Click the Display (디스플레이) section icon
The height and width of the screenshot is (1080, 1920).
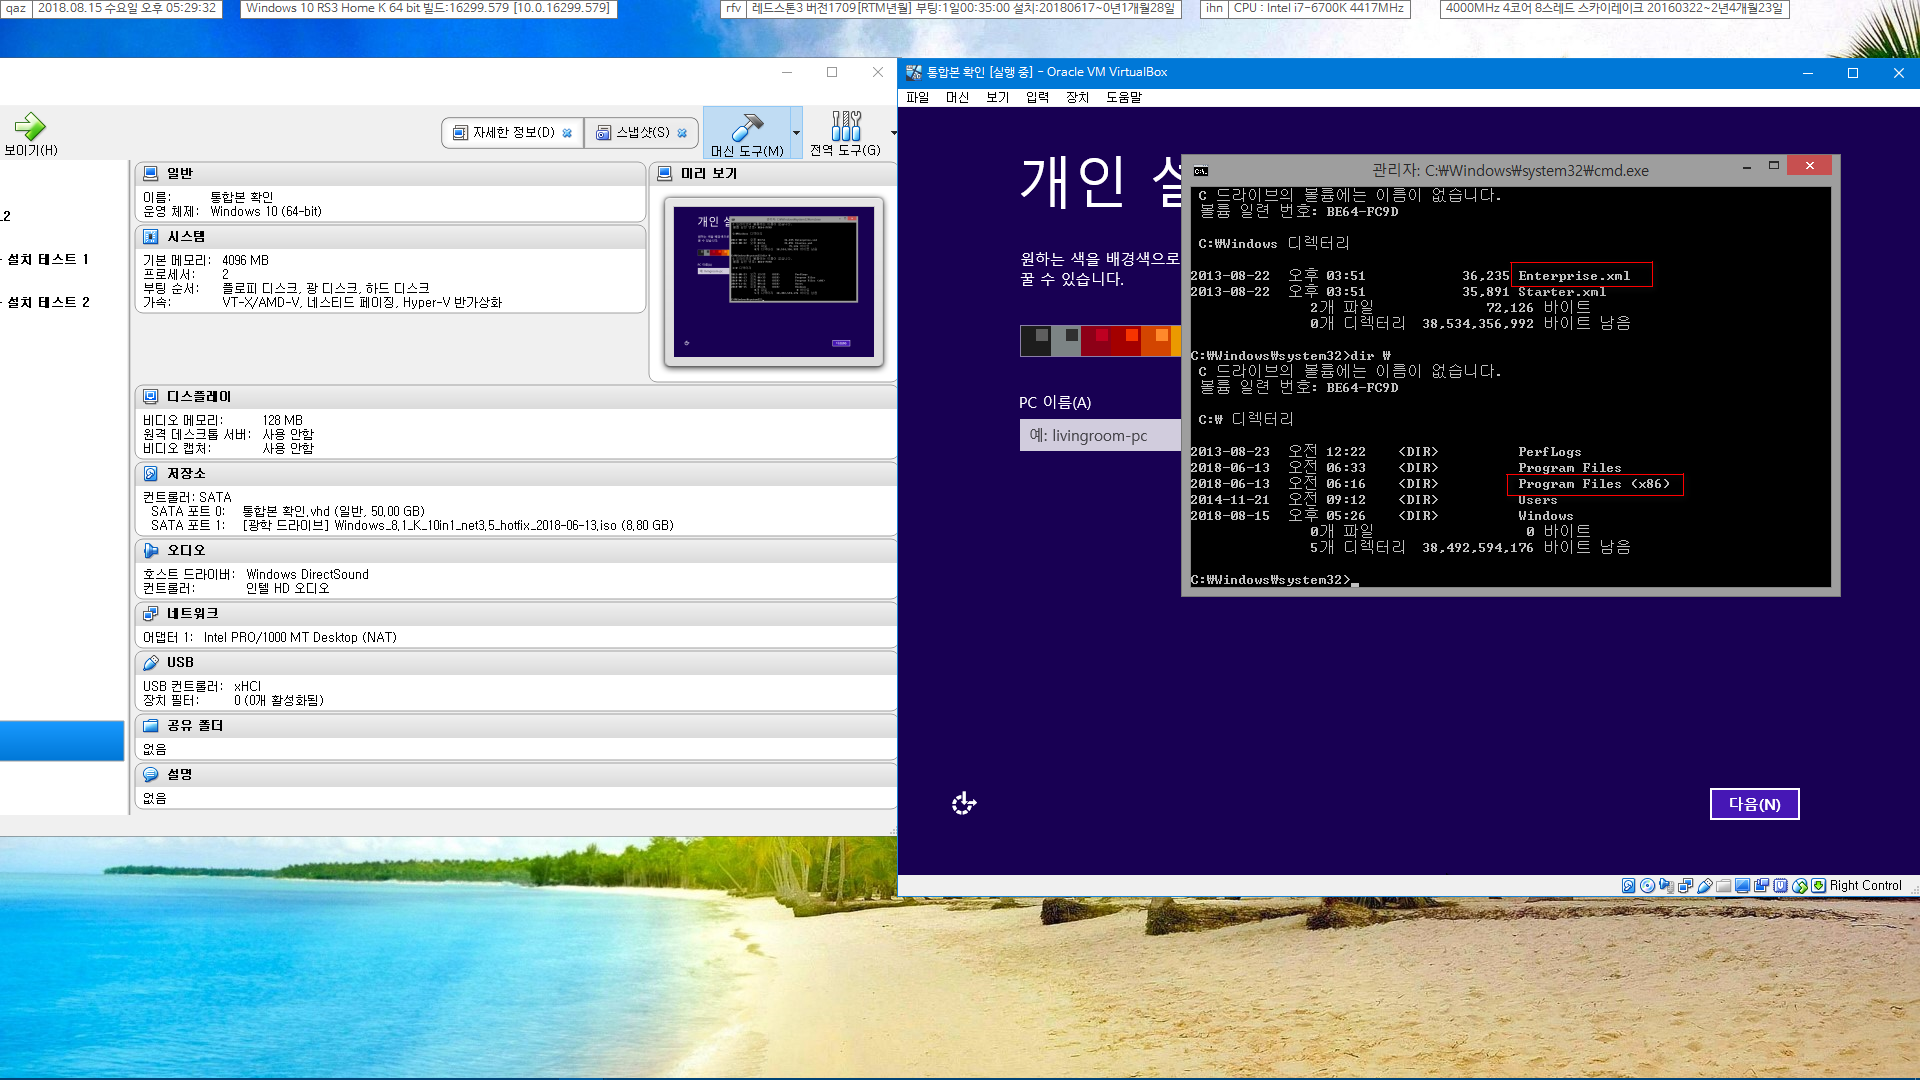click(x=151, y=397)
